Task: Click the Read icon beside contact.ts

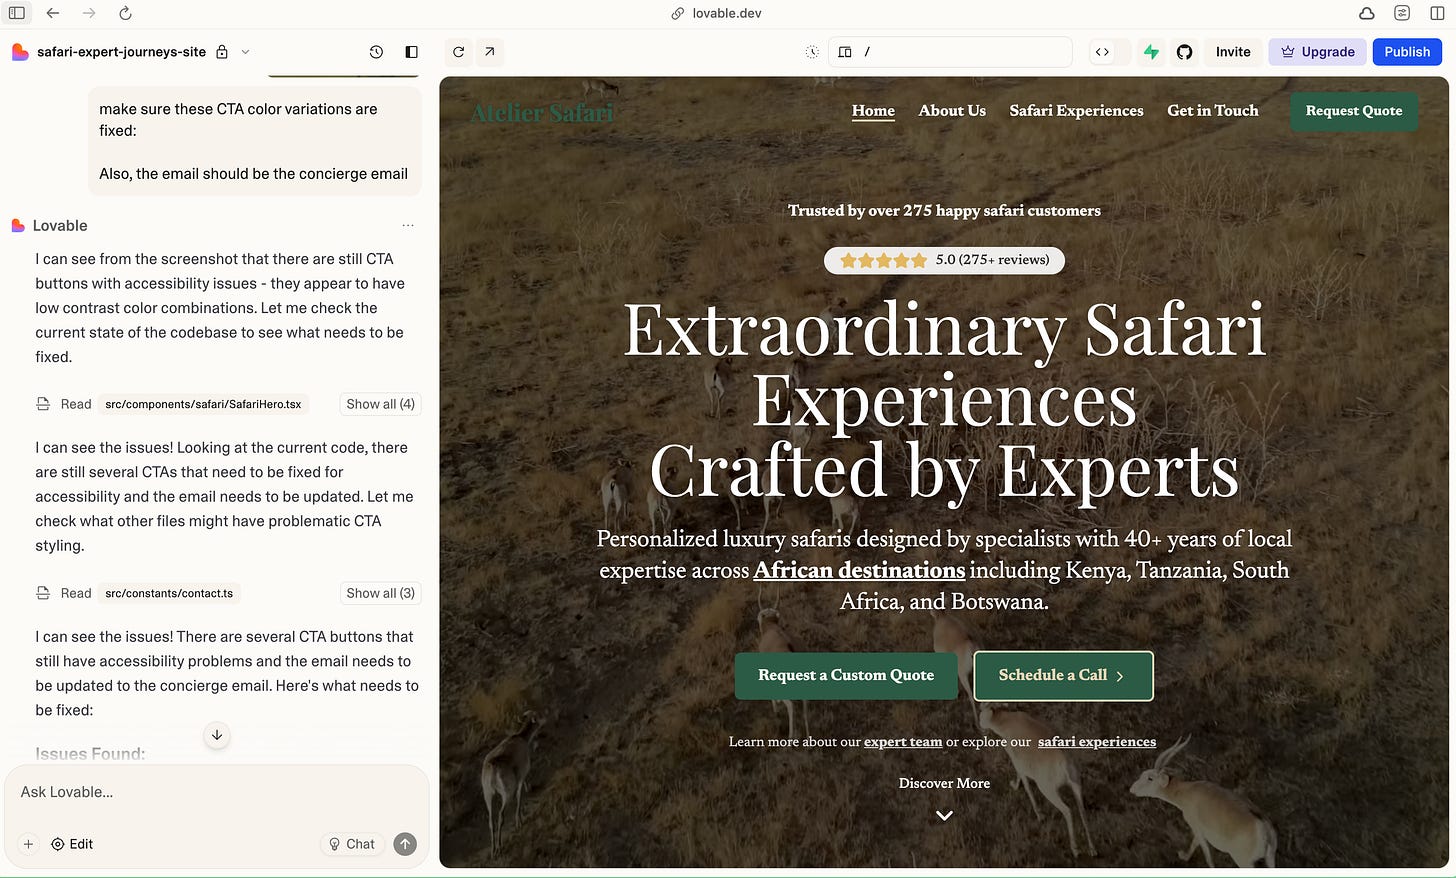Action: pos(43,593)
